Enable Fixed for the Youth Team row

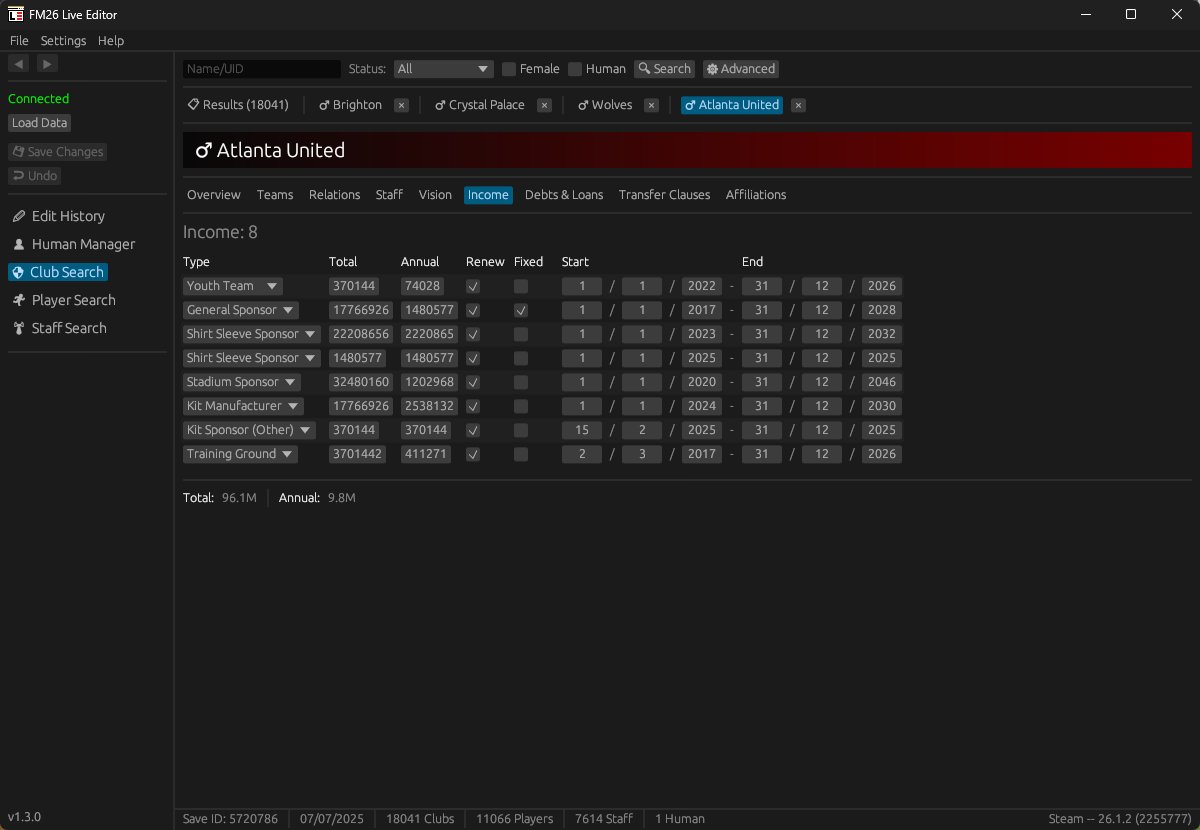click(521, 286)
